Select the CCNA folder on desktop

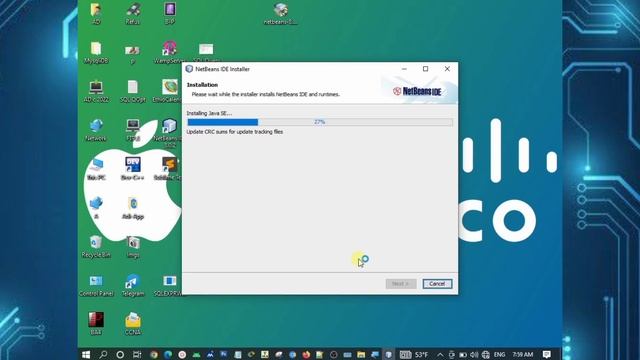pos(133,324)
